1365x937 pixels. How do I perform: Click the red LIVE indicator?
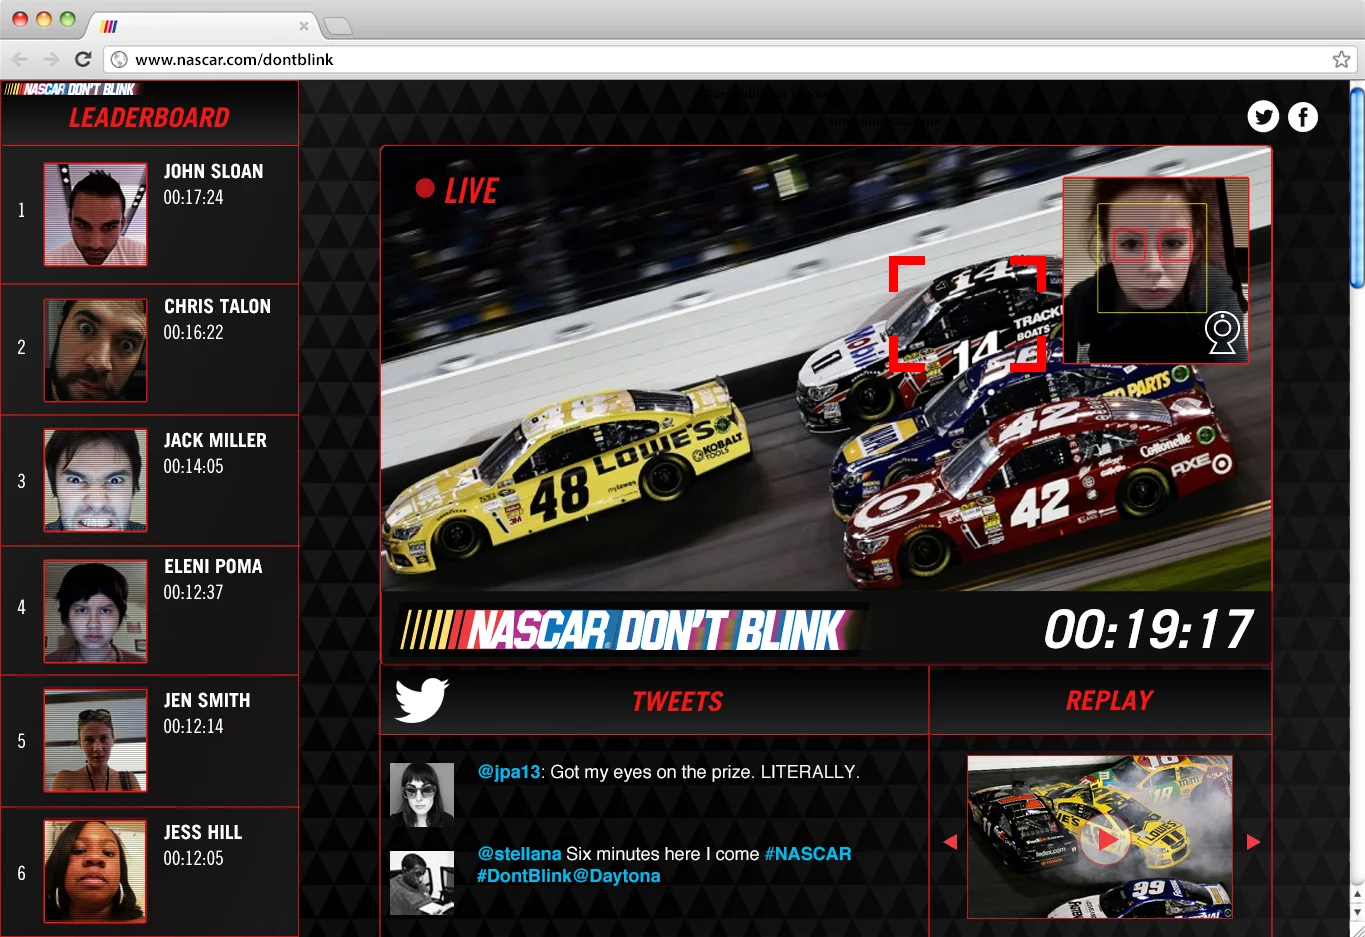coord(457,190)
